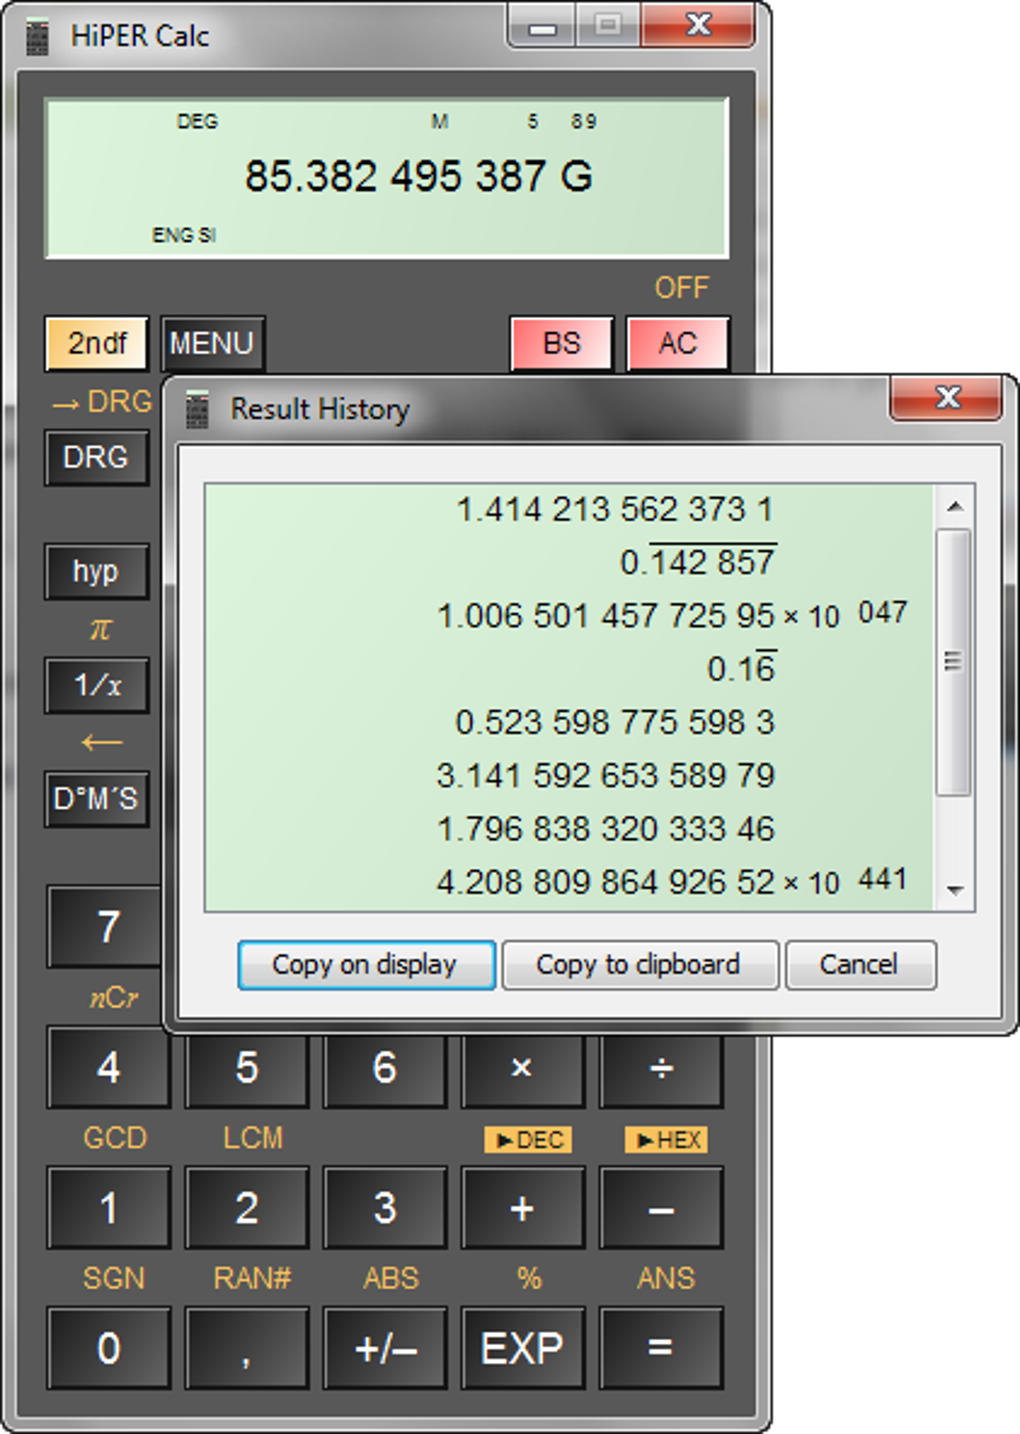Click digit 1 key

pyautogui.click(x=109, y=1207)
